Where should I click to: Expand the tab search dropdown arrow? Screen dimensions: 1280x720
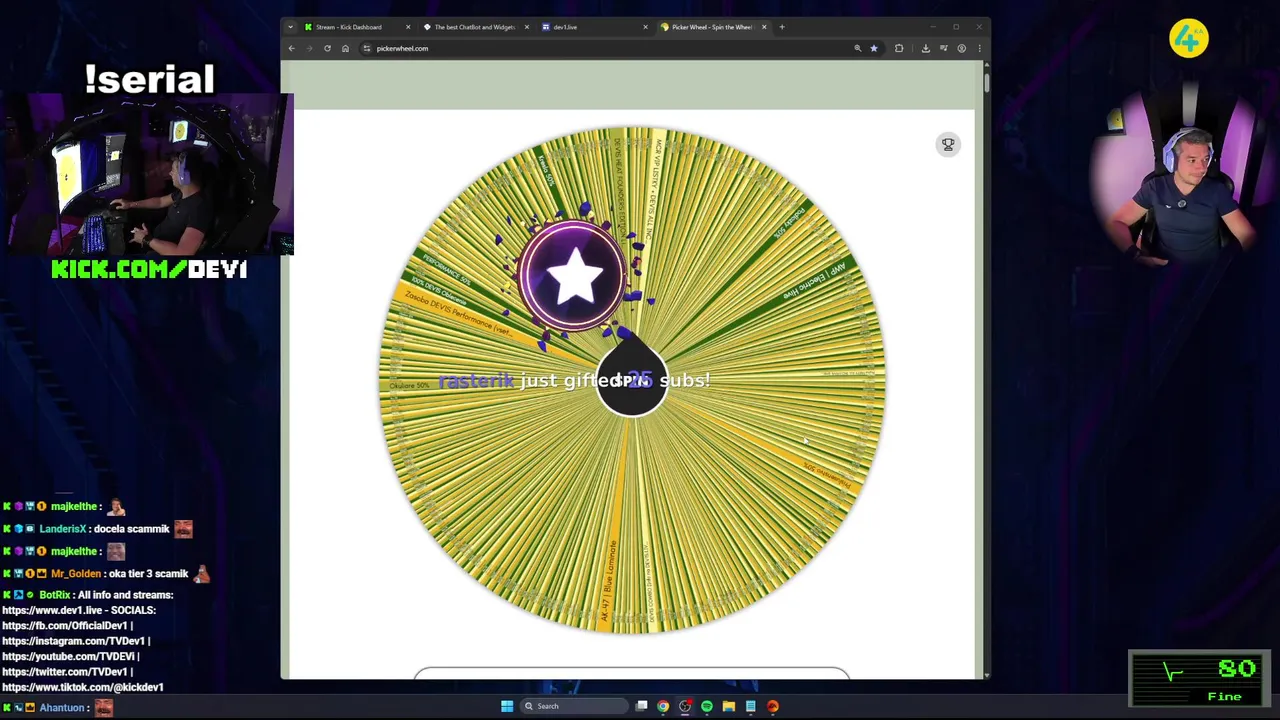pos(290,27)
